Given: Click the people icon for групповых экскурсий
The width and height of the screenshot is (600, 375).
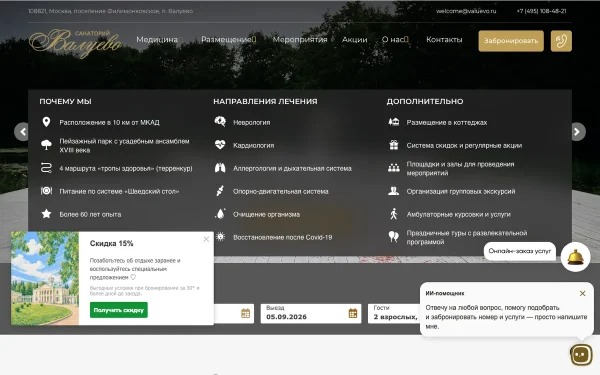Looking at the screenshot, I should [x=394, y=191].
